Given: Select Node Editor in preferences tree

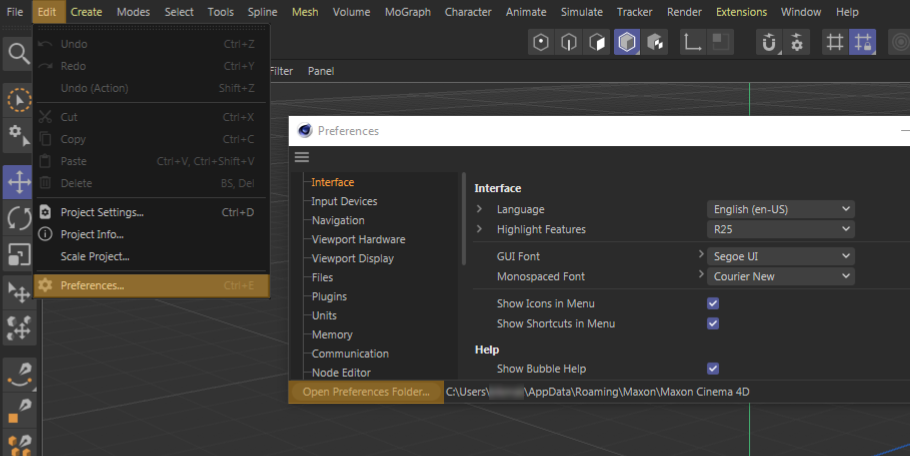Looking at the screenshot, I should click(341, 373).
